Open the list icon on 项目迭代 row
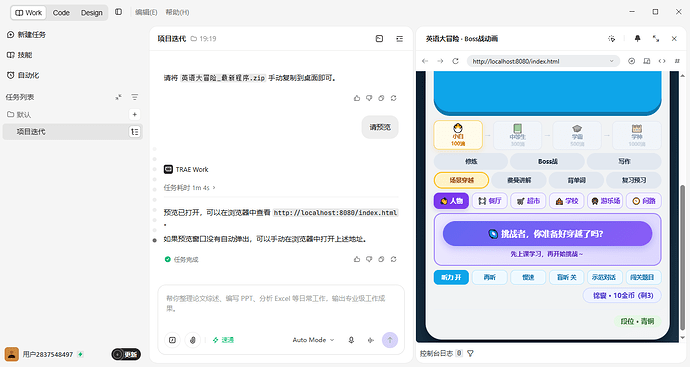The height and width of the screenshot is (367, 690). point(135,132)
